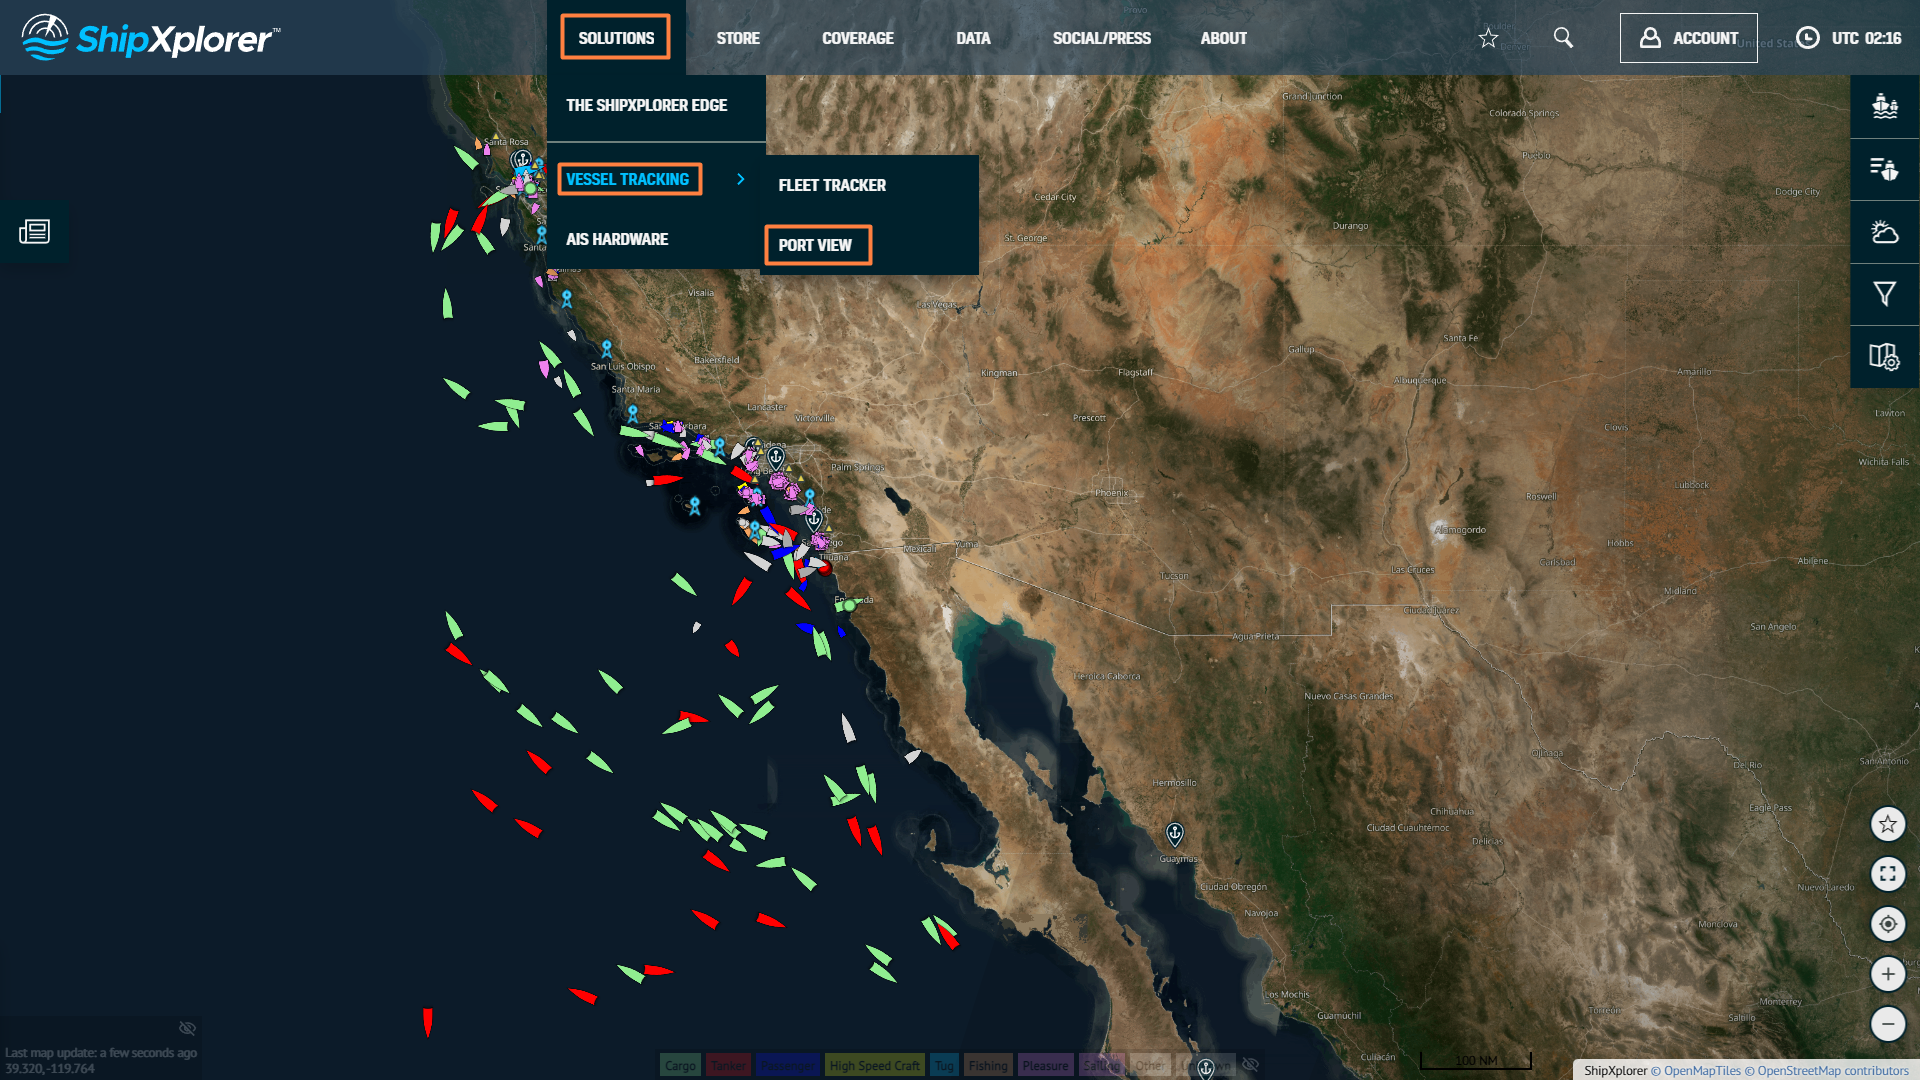Toggle the High Speed Craft filter
This screenshot has width=1920, height=1080.
874,1066
